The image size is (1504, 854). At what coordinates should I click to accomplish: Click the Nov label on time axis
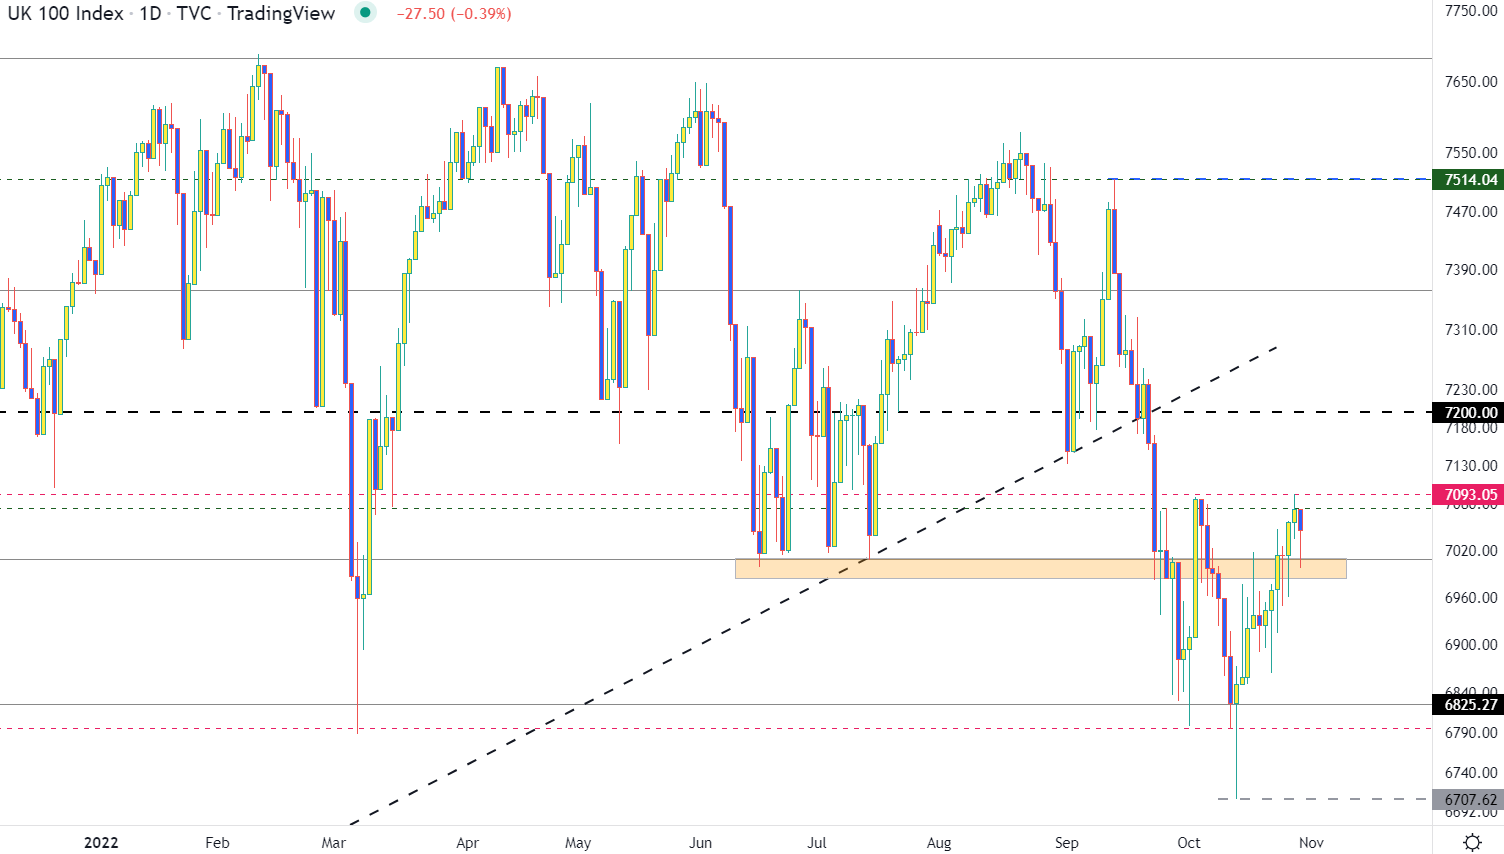(1311, 842)
